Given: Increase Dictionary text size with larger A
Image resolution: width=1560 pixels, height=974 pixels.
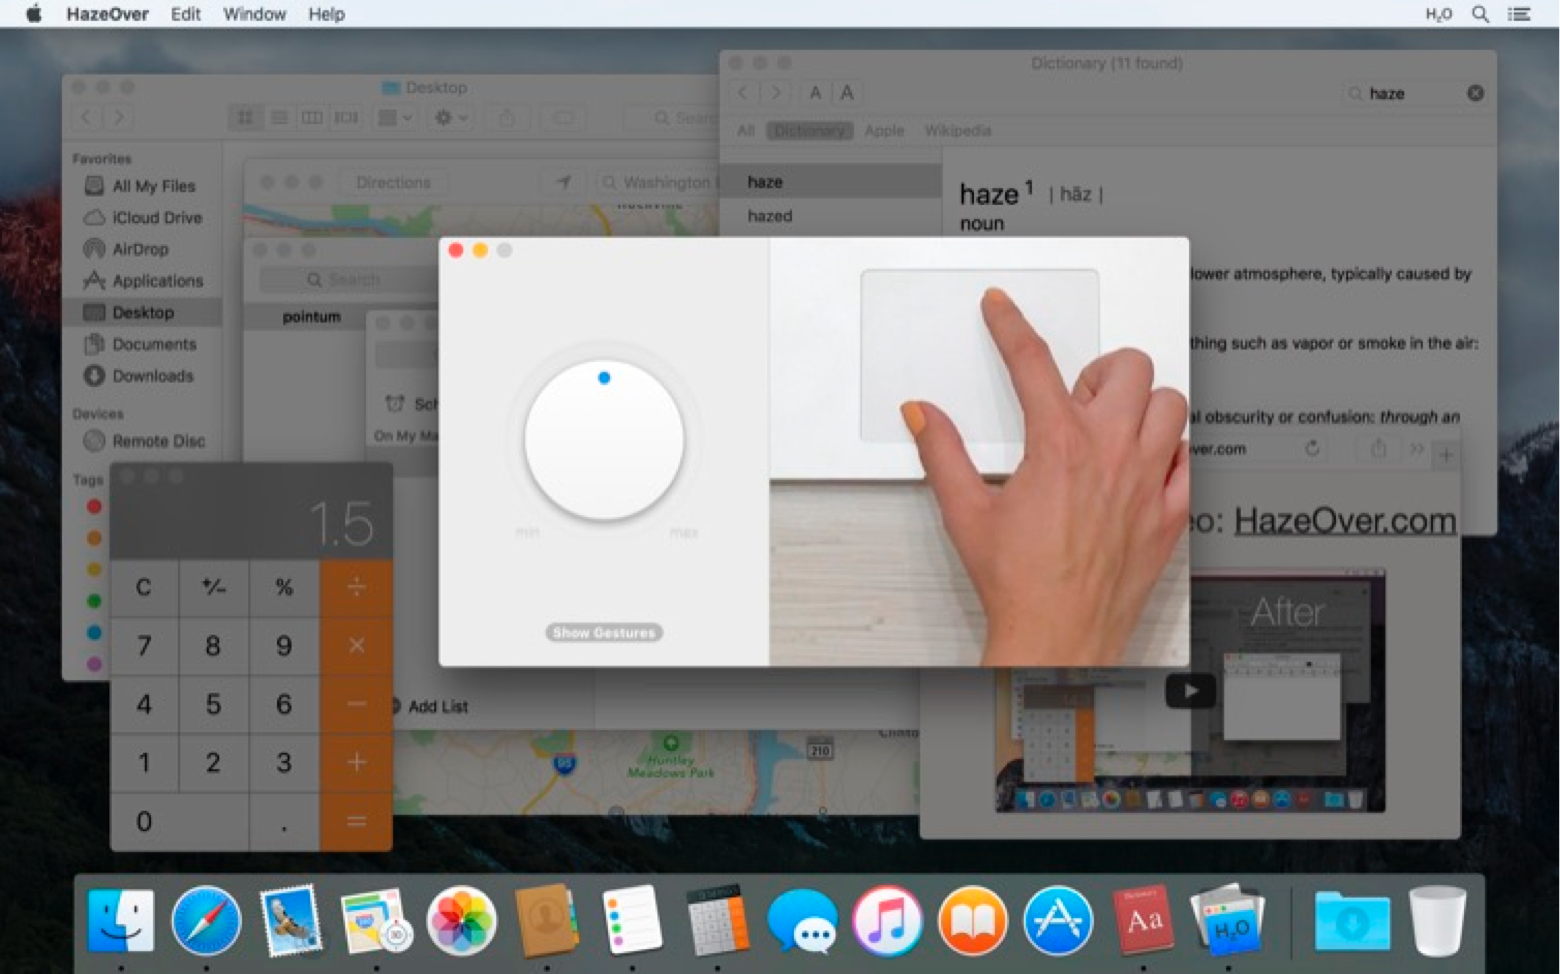Looking at the screenshot, I should click(847, 92).
